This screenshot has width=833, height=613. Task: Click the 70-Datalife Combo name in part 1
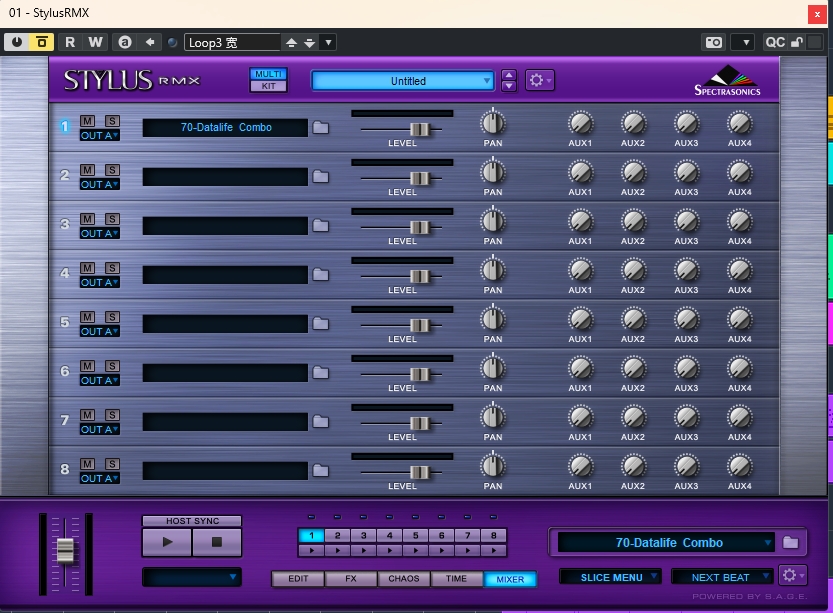click(x=226, y=127)
